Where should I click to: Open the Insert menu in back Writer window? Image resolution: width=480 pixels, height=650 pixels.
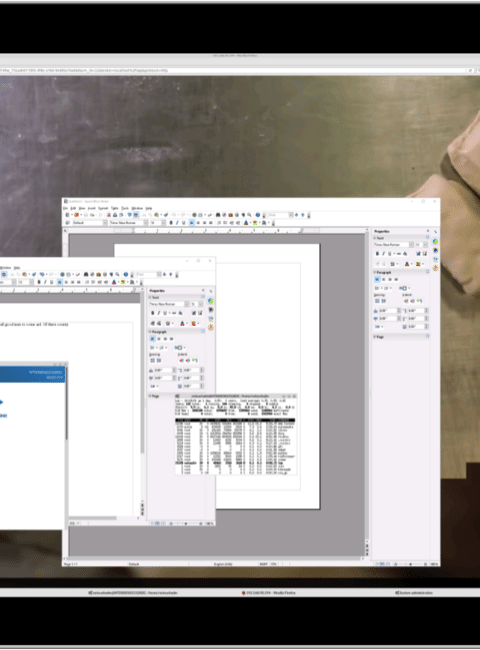92,208
